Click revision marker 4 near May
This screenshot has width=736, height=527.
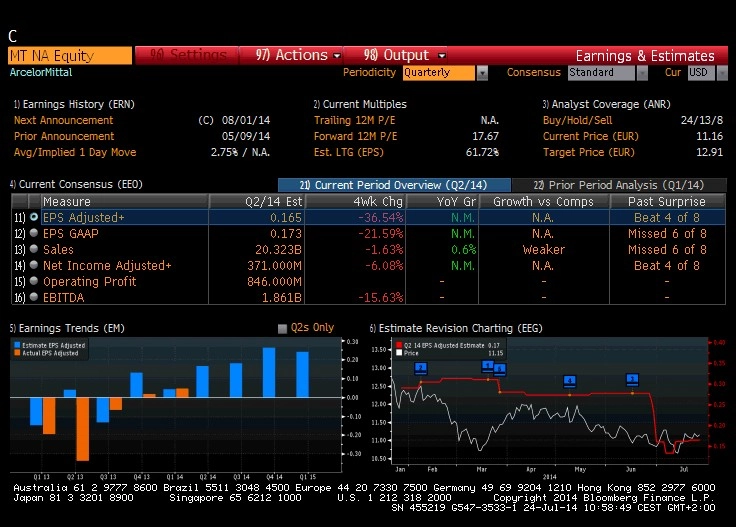point(569,381)
